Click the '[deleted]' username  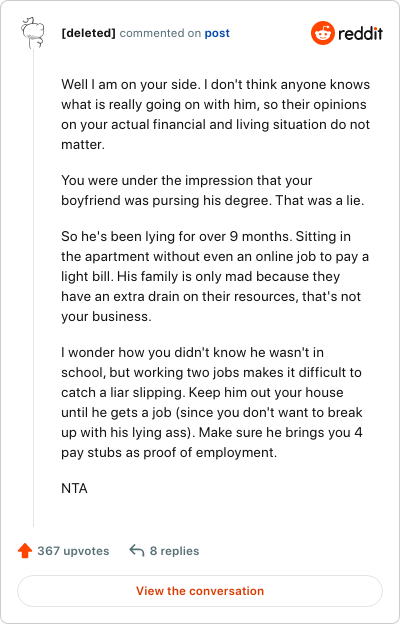pos(88,33)
